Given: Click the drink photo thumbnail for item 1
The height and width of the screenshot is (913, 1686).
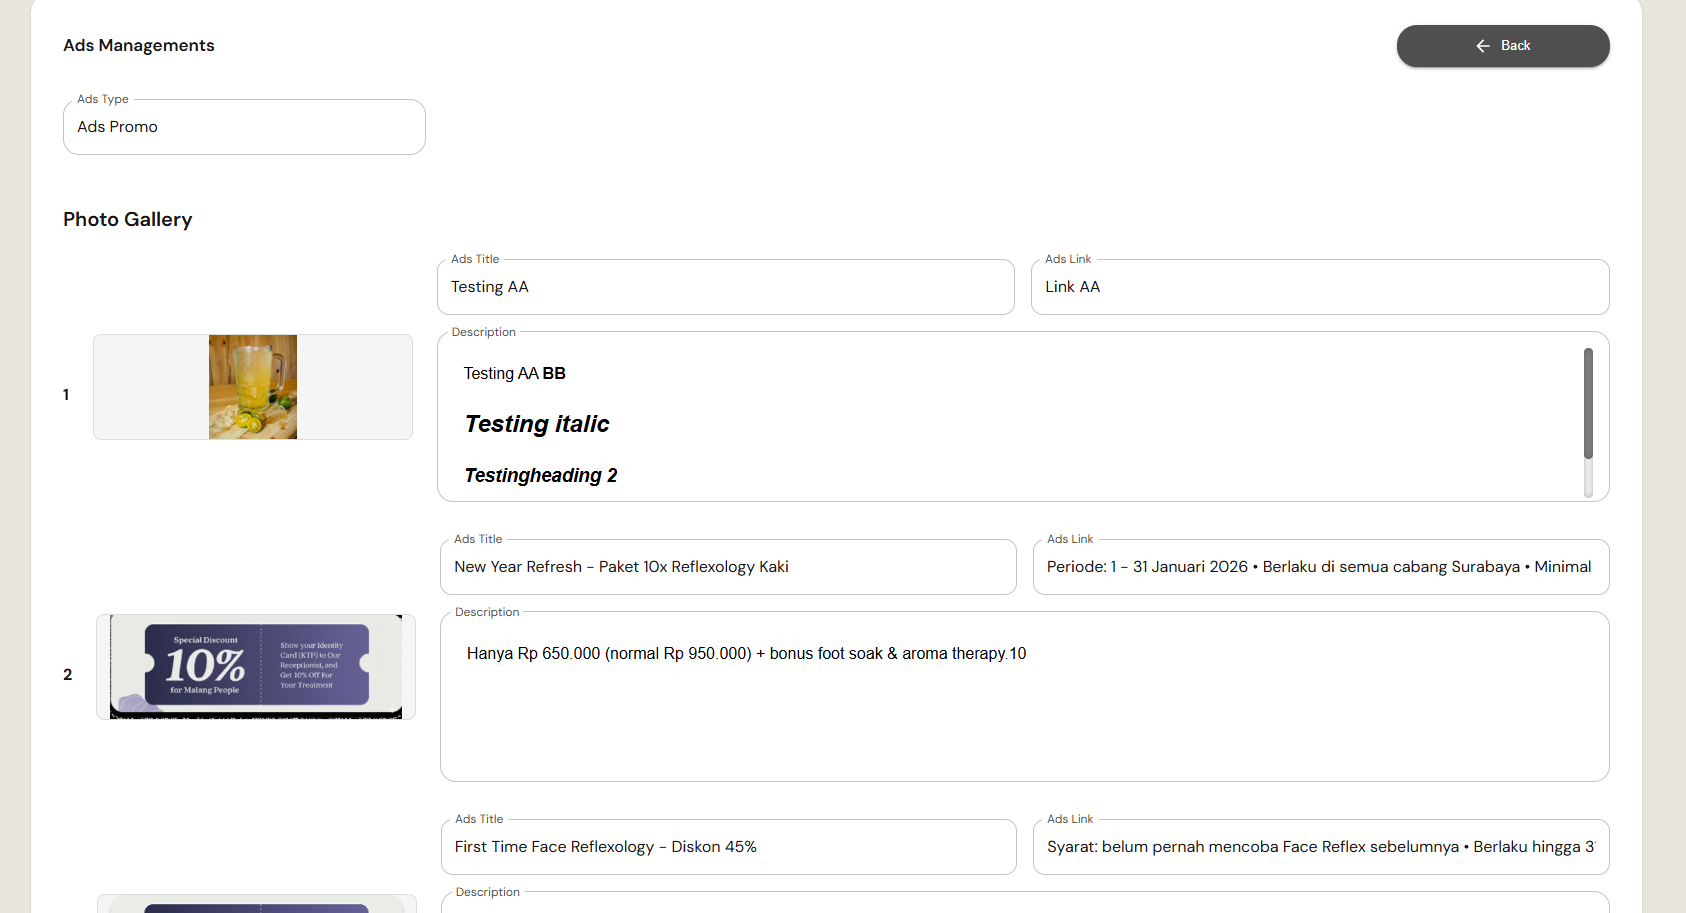Looking at the screenshot, I should pos(253,387).
